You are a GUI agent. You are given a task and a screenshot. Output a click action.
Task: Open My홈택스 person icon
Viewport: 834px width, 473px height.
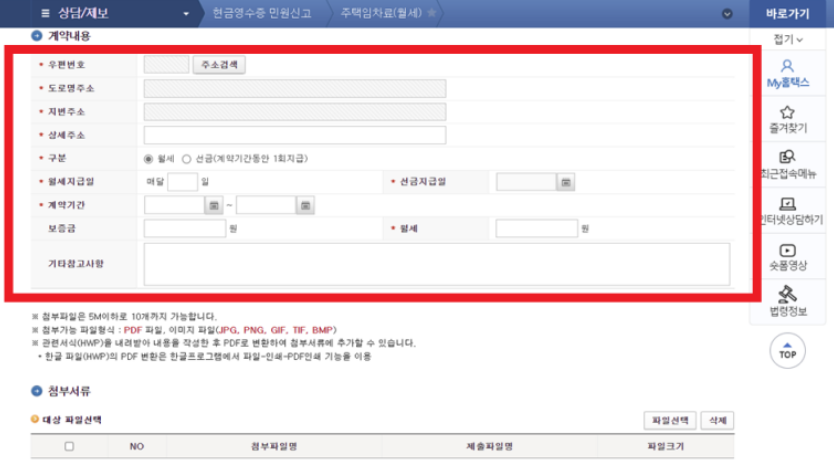787,66
